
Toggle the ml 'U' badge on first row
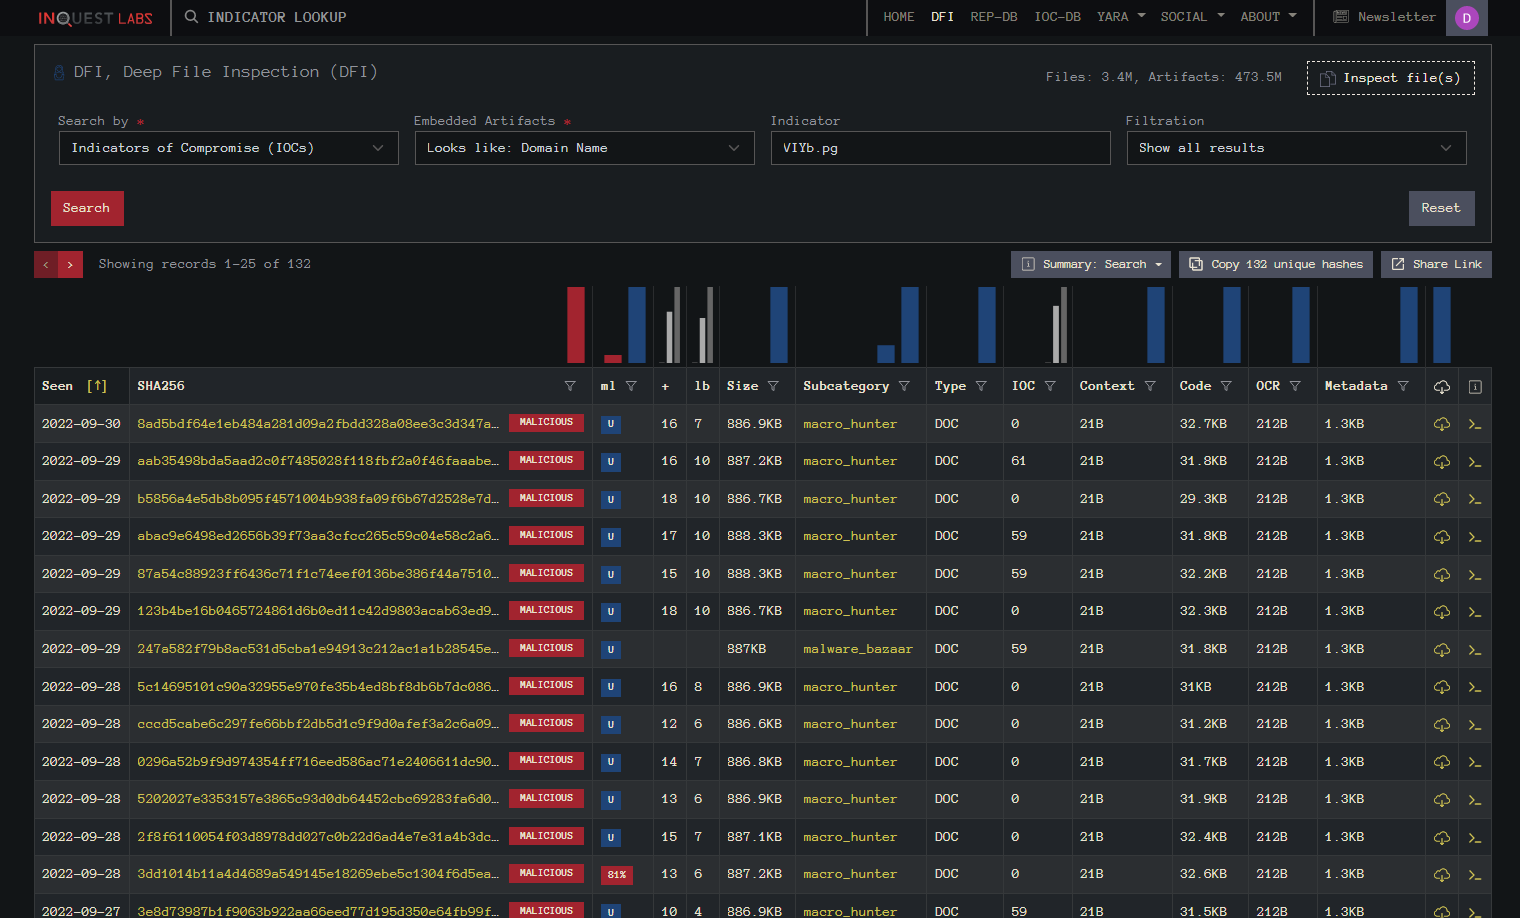click(611, 424)
